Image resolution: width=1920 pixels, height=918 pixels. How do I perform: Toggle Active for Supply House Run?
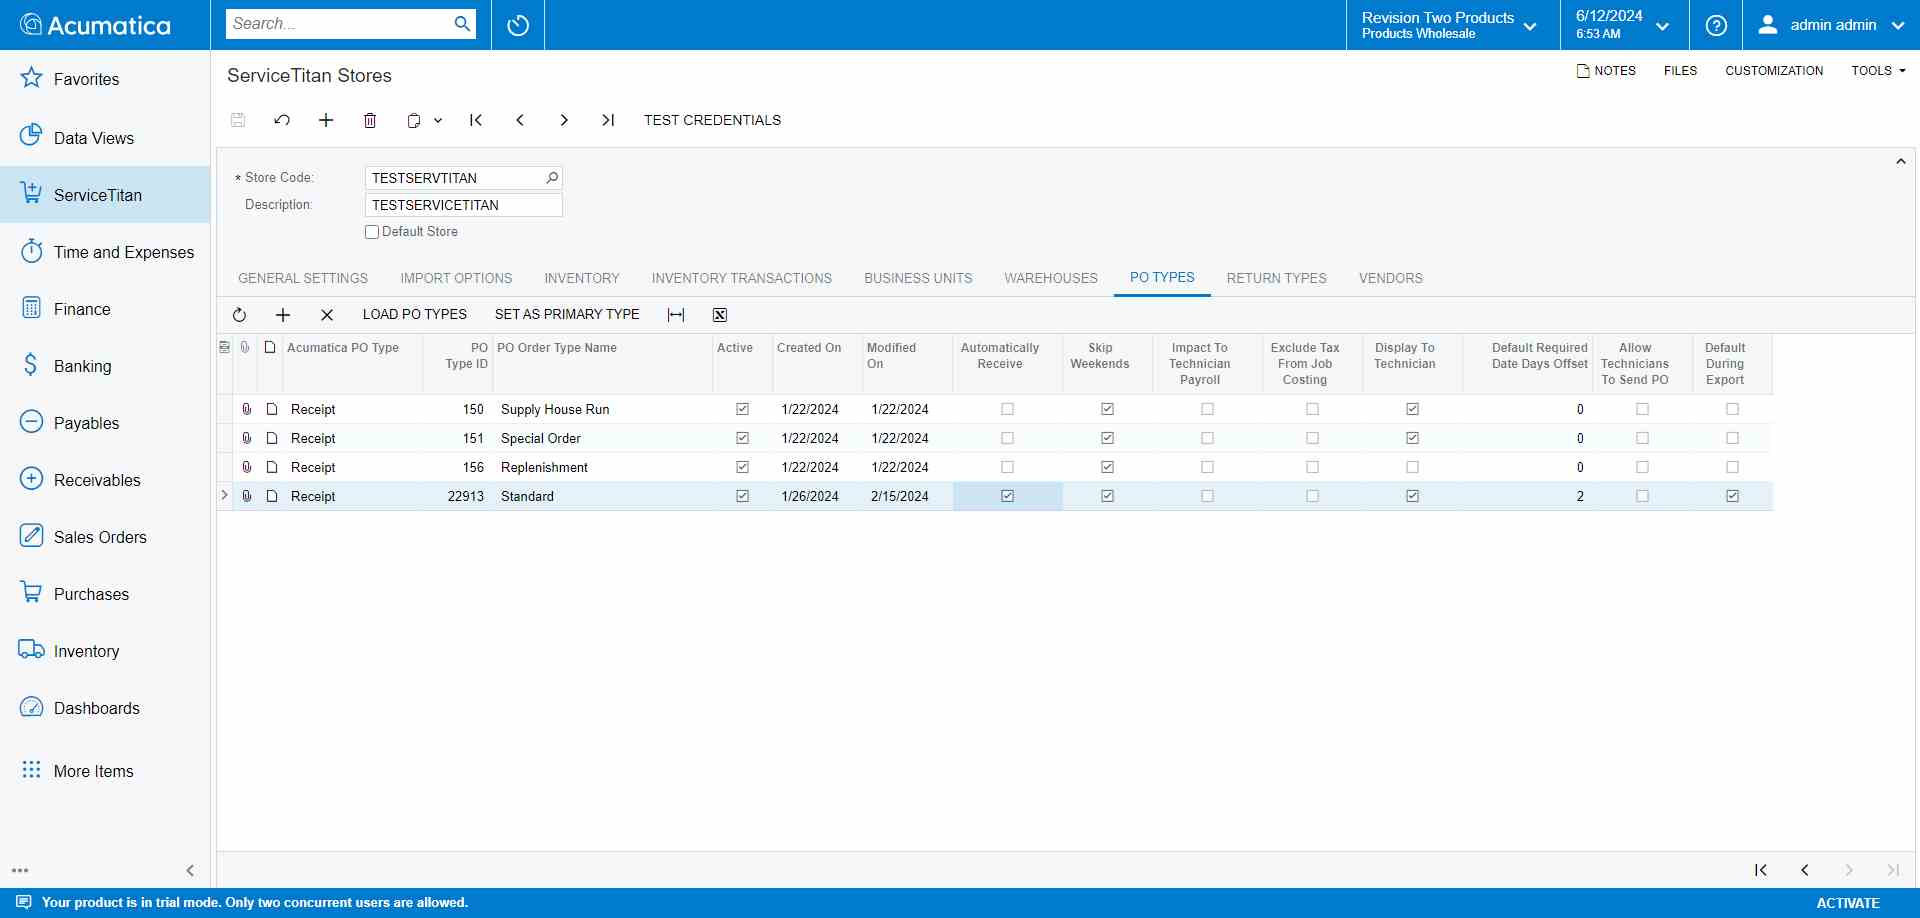click(742, 409)
